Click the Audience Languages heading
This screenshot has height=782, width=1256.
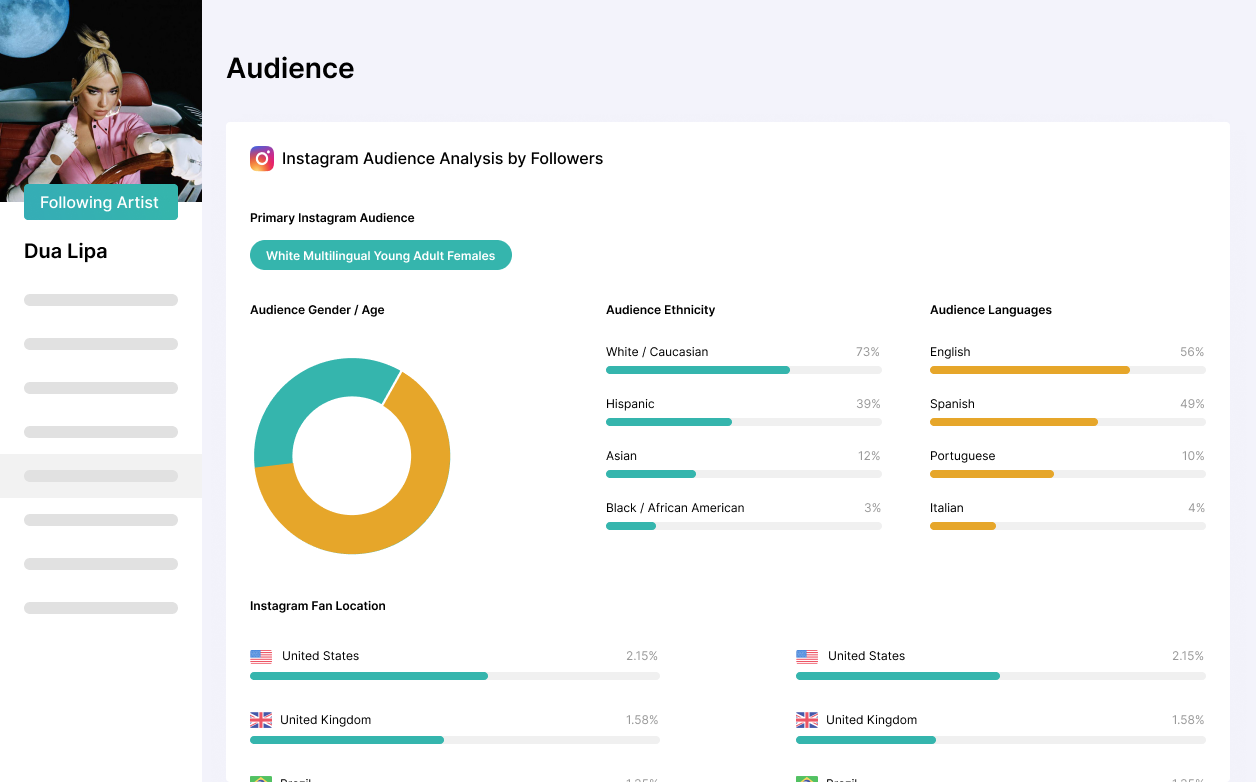(991, 310)
